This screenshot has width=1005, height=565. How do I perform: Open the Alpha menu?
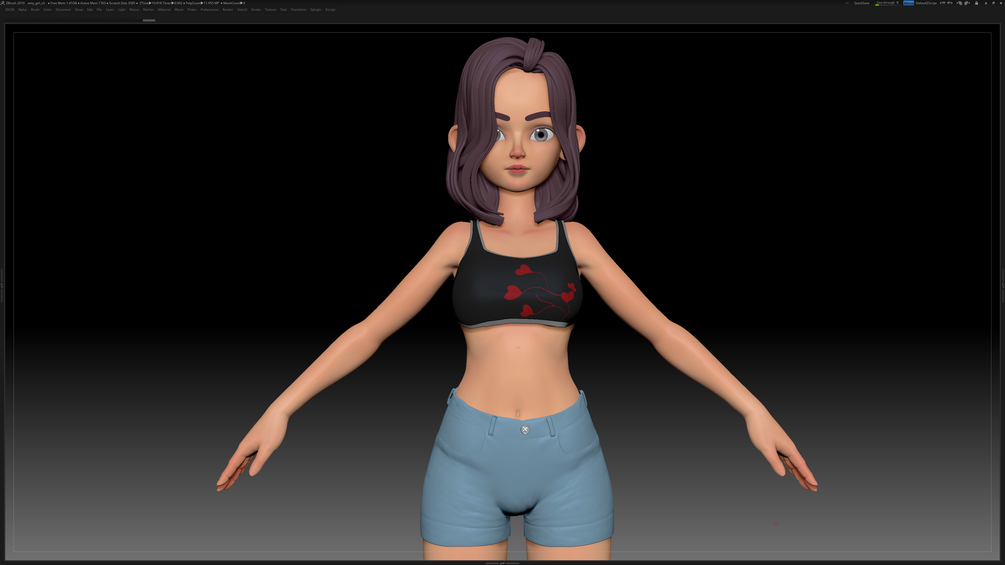coord(22,10)
